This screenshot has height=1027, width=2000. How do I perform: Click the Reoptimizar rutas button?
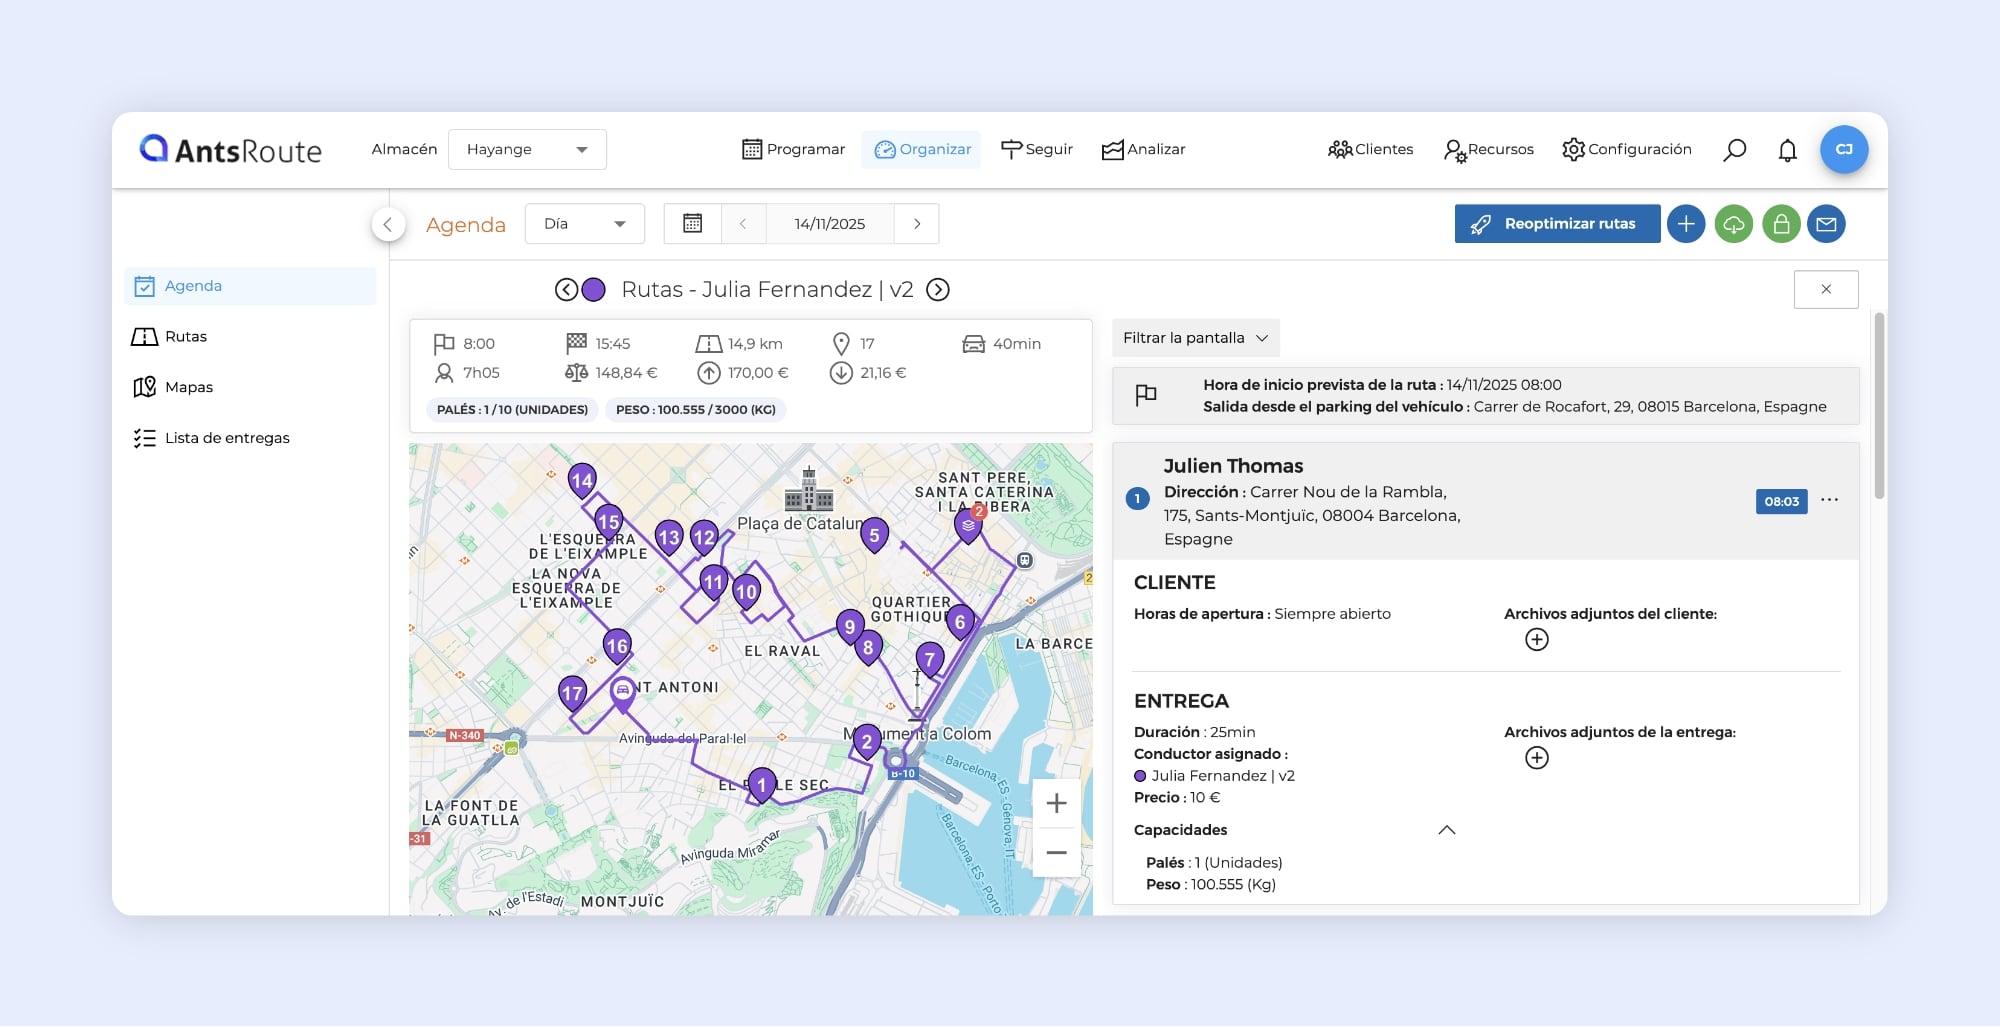[x=1556, y=224]
